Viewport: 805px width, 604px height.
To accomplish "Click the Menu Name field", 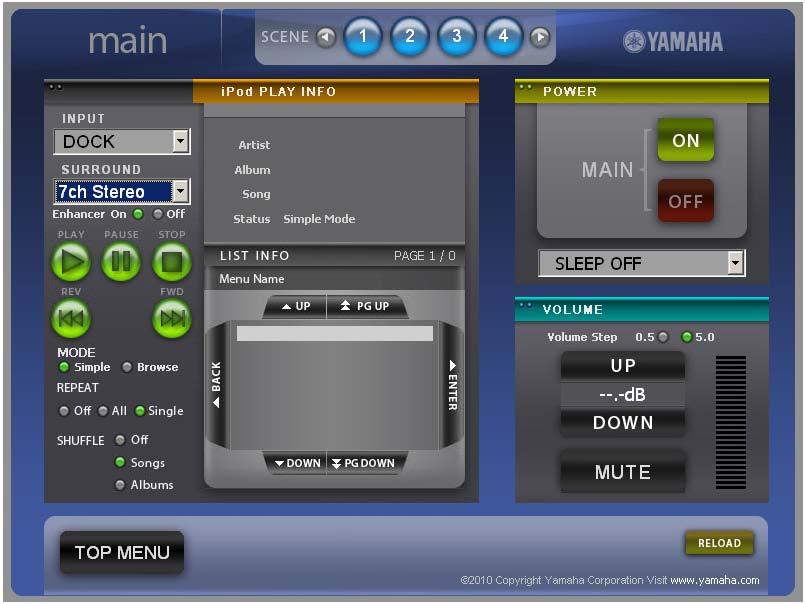I will [x=334, y=278].
